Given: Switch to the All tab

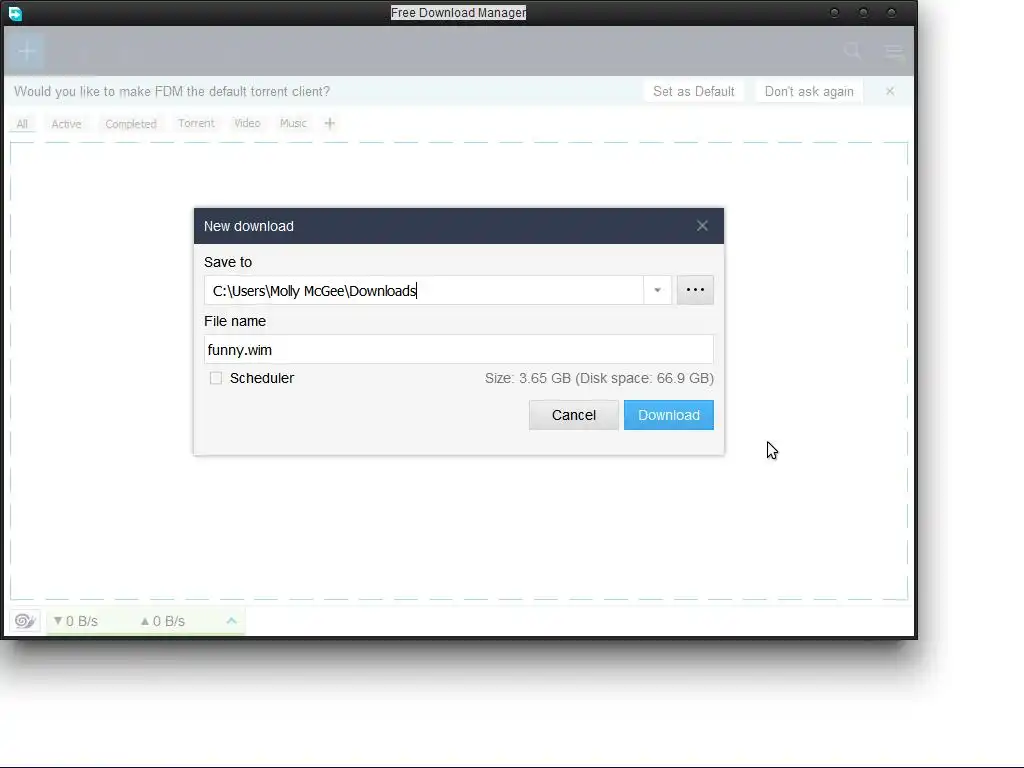Looking at the screenshot, I should point(22,124).
